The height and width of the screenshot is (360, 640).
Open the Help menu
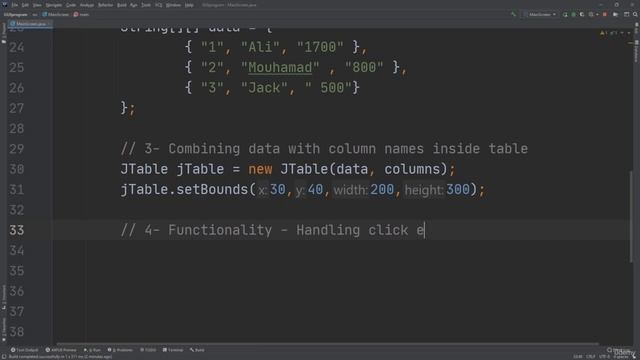[x=189, y=5]
